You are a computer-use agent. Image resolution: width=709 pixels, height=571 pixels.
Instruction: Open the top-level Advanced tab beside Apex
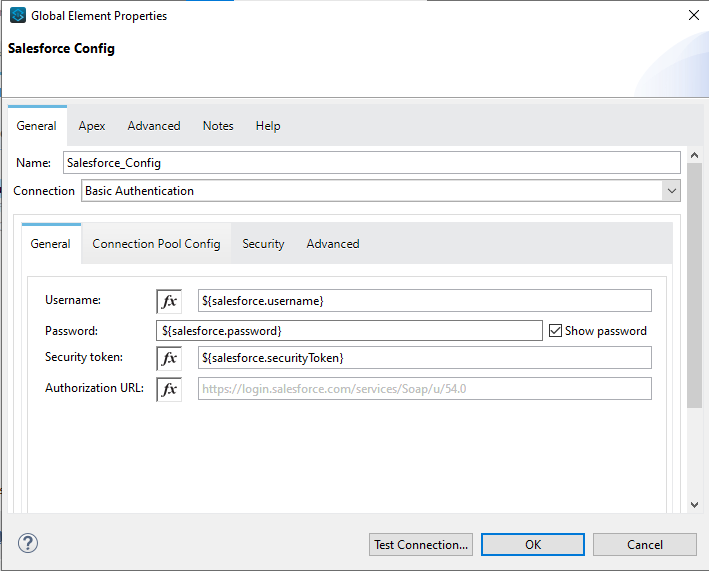(154, 126)
